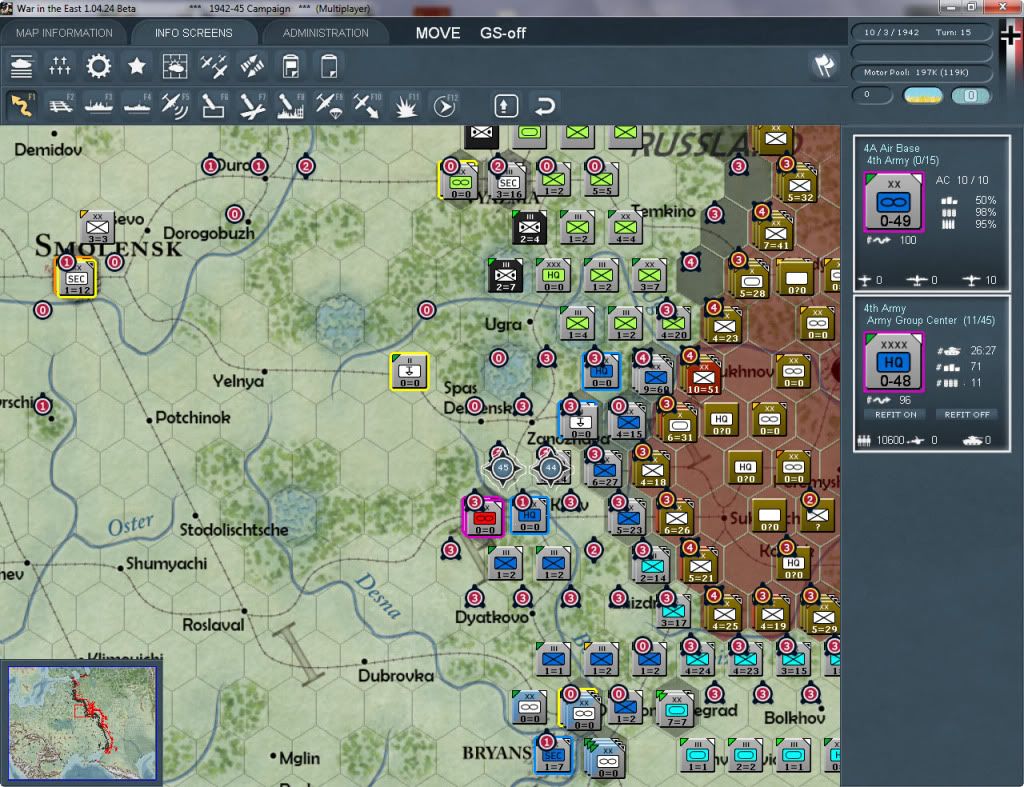Click the minimap overview thumbnail
This screenshot has width=1024, height=787.
pos(82,723)
